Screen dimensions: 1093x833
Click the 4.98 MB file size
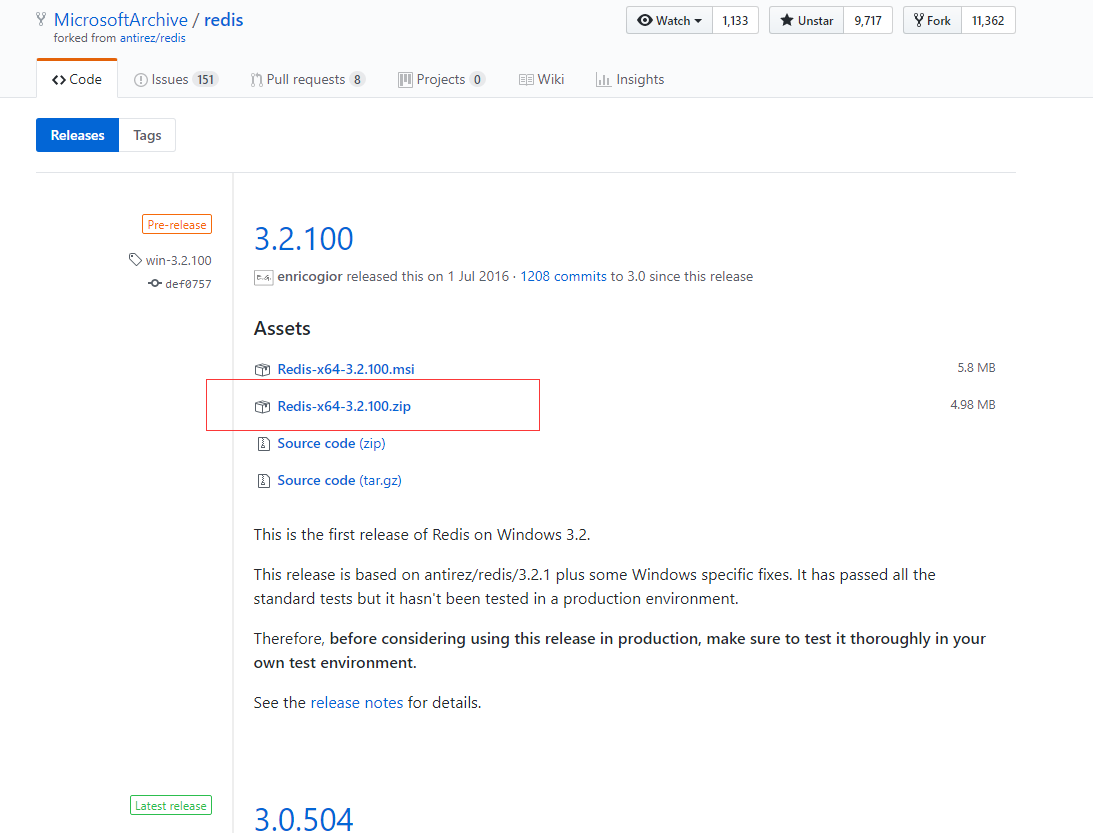point(972,404)
